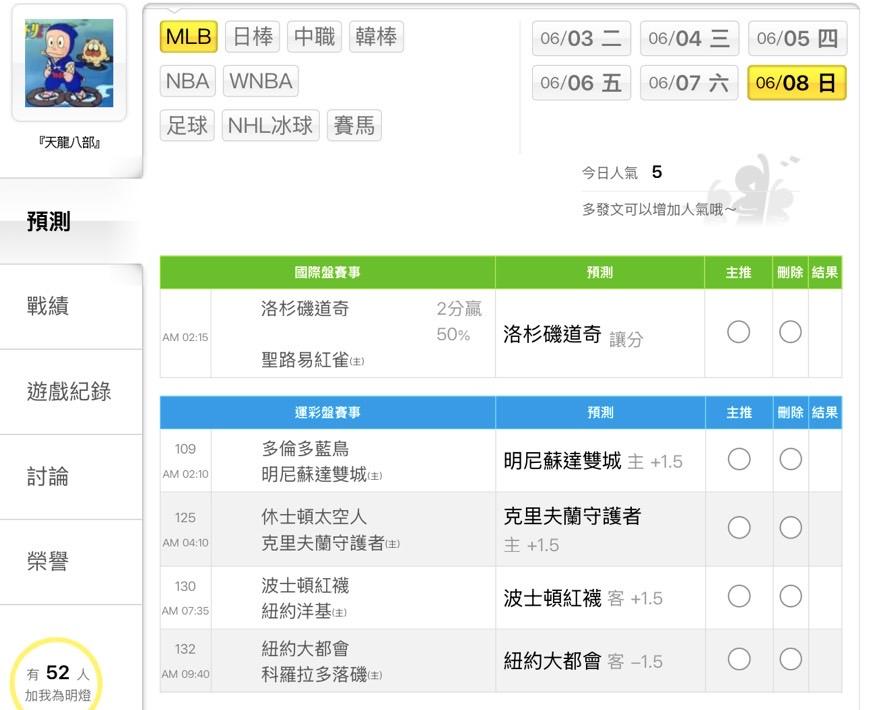Mark 明尼蘇達雙城 prediction as 主推
The width and height of the screenshot is (869, 710).
coord(739,459)
